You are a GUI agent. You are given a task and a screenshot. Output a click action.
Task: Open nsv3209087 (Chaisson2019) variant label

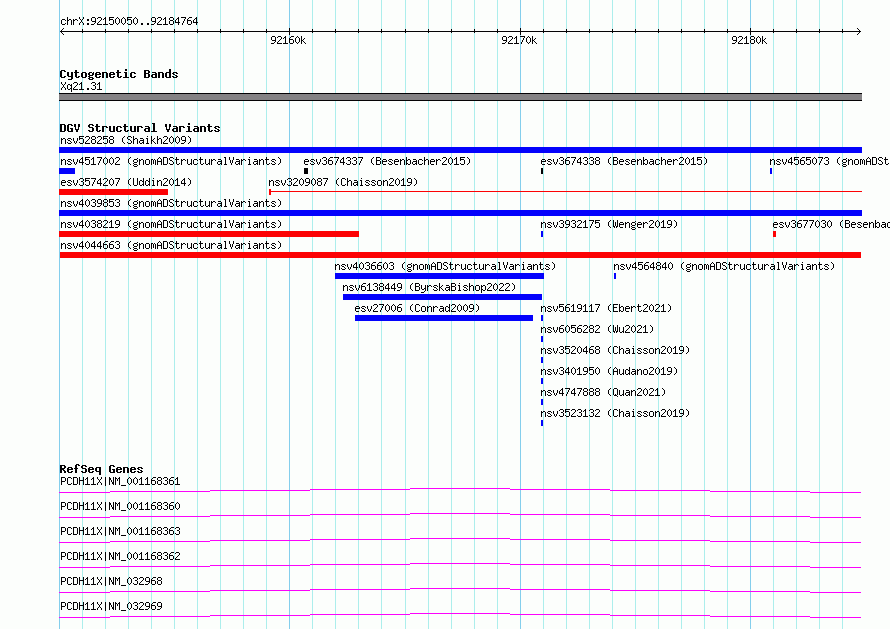[x=343, y=182]
